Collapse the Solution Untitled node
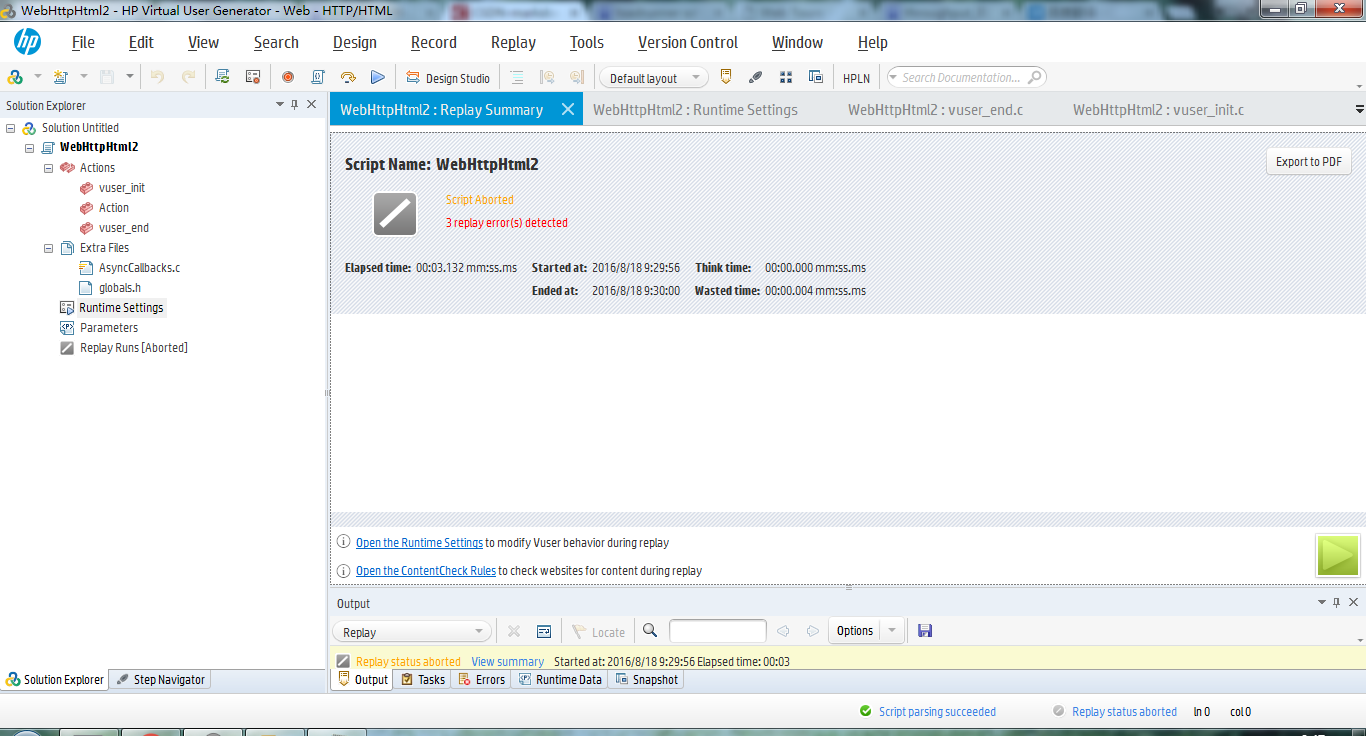Screen dimensions: 1366x736 tap(11, 128)
